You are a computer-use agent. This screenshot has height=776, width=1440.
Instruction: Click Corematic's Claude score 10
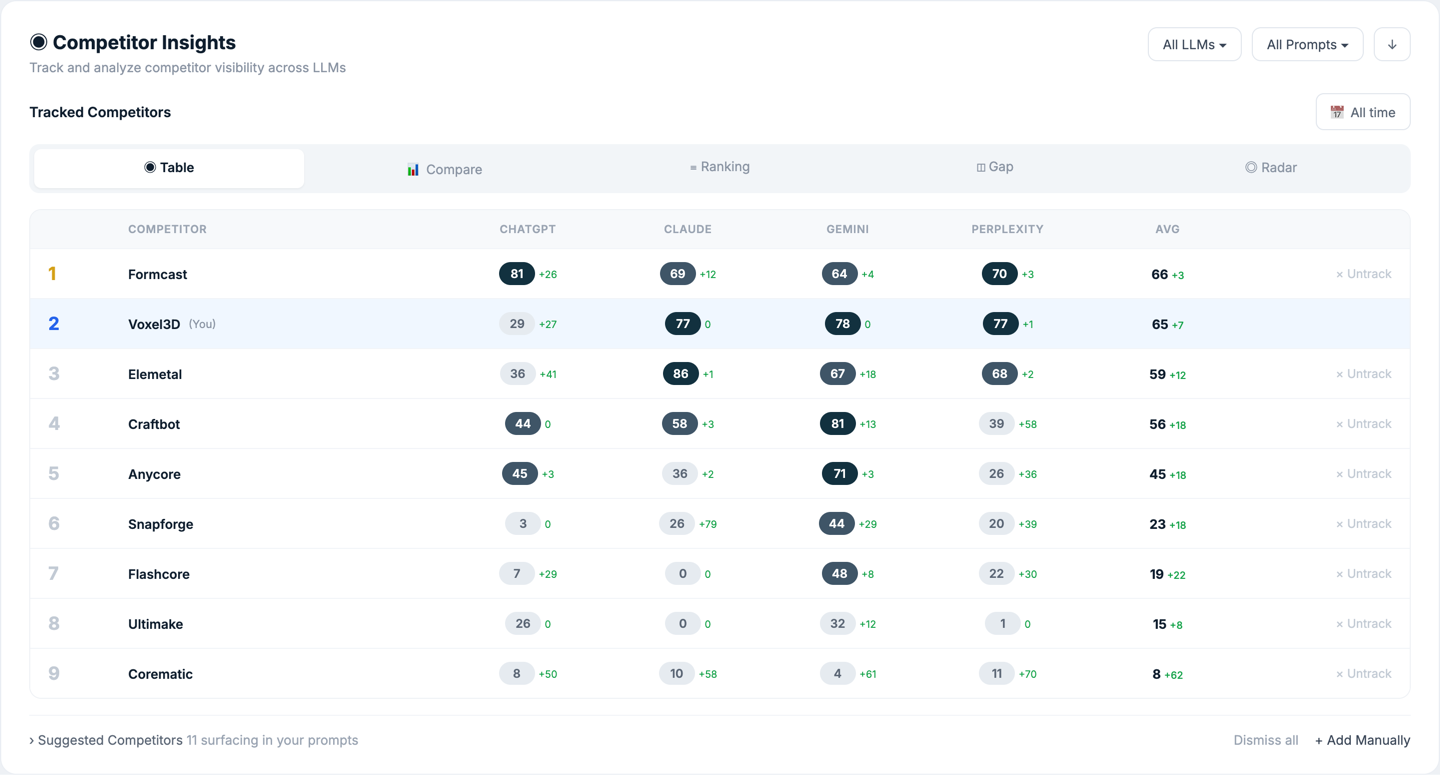(x=677, y=674)
